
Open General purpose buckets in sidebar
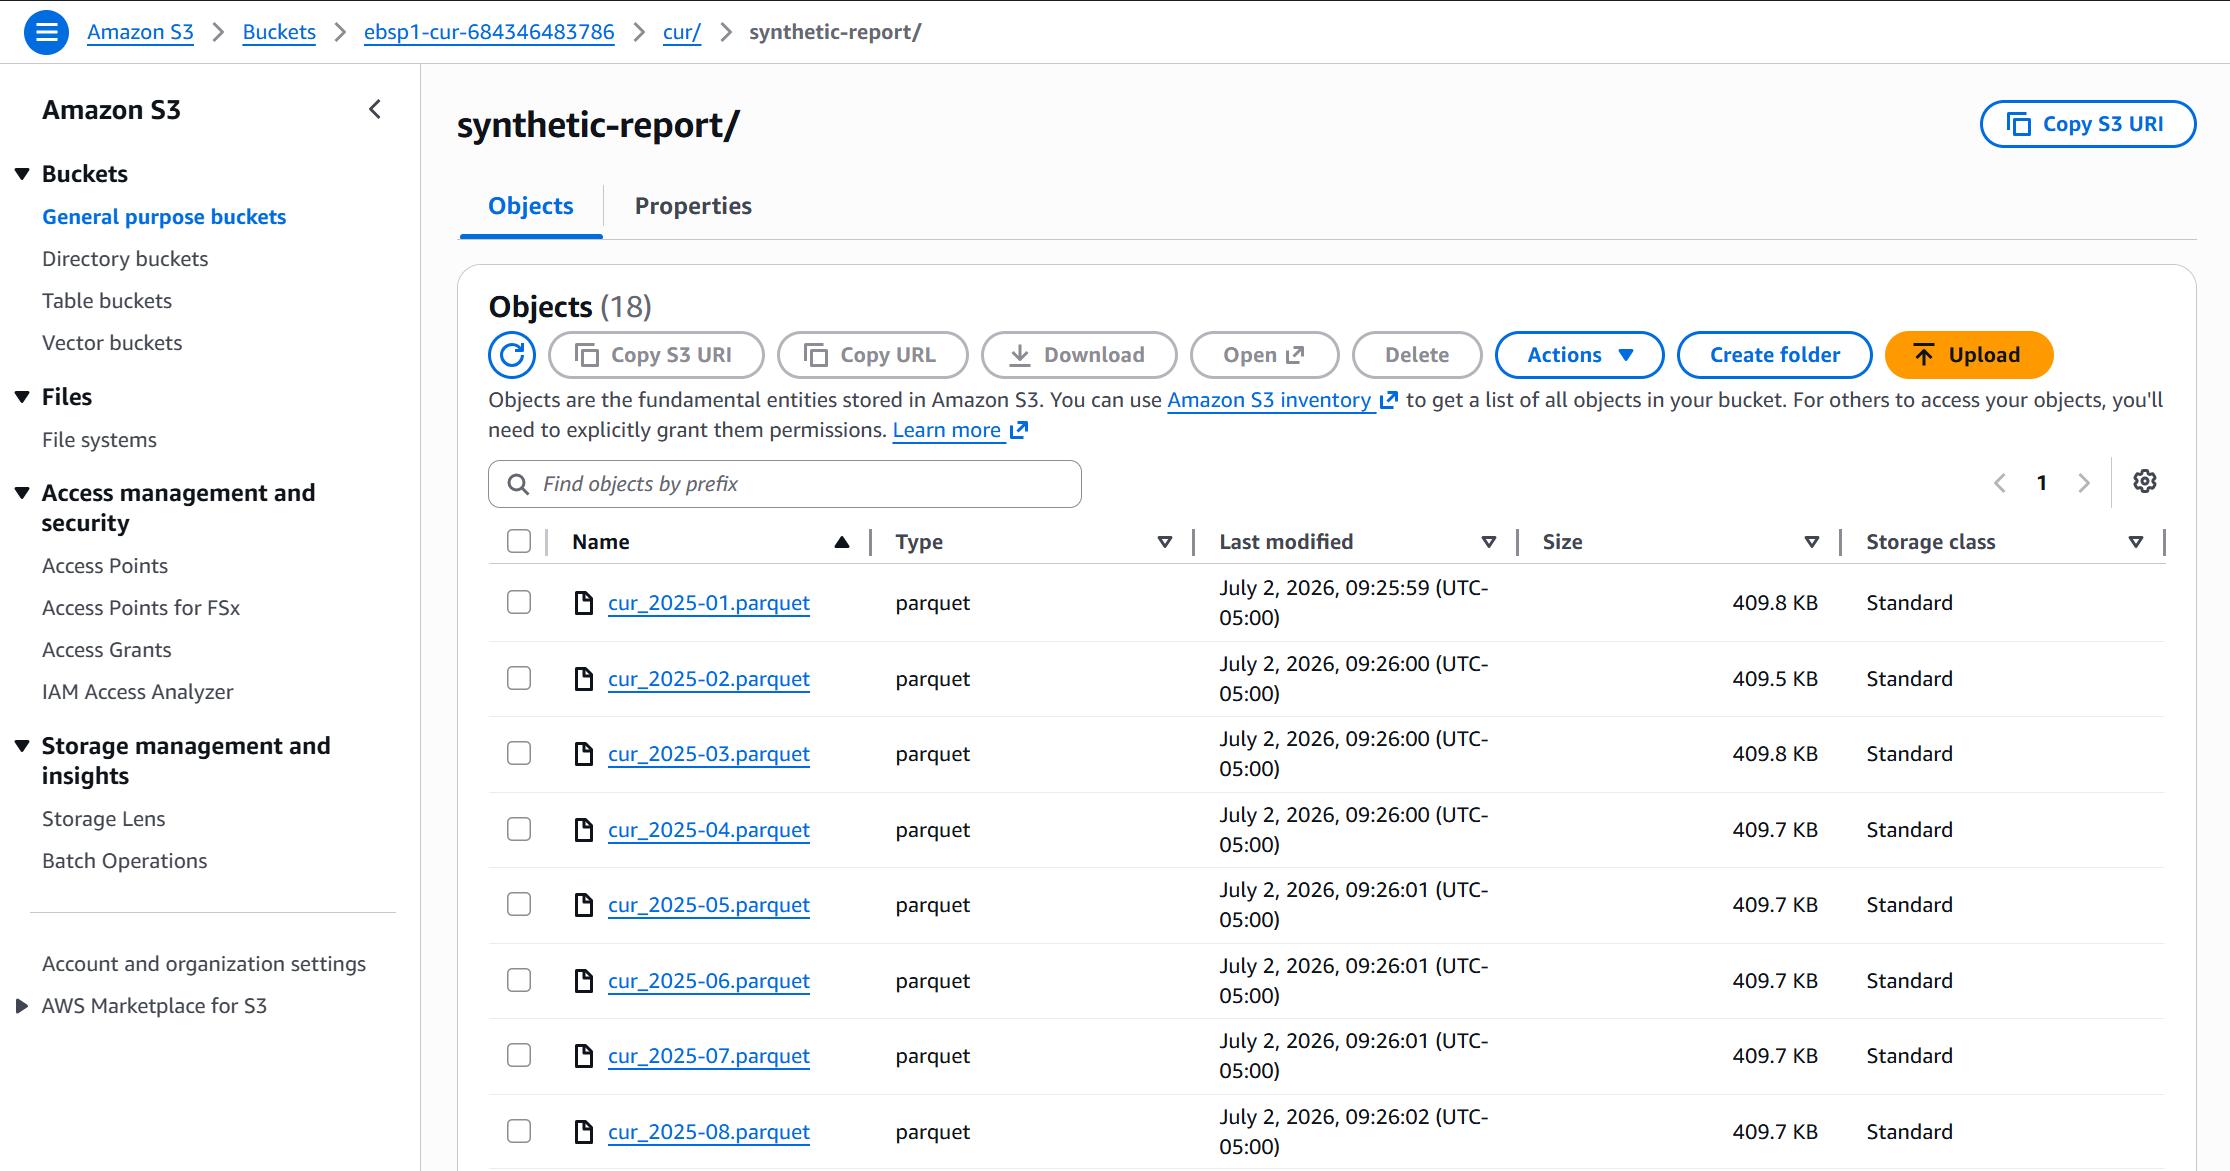164,217
